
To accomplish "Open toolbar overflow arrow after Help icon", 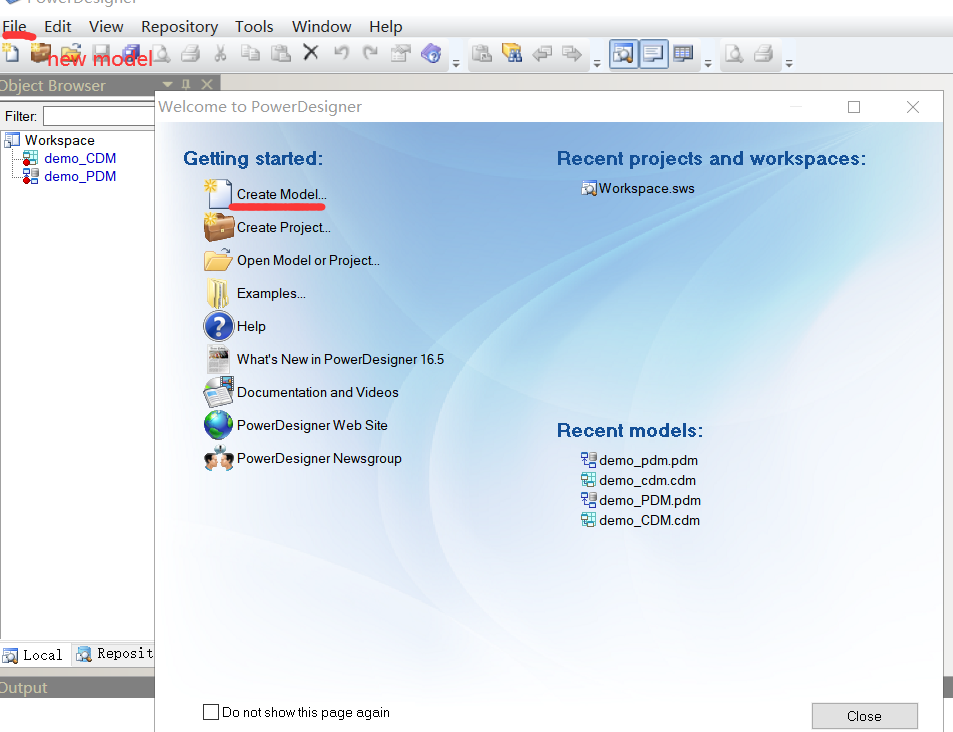I will click(456, 63).
